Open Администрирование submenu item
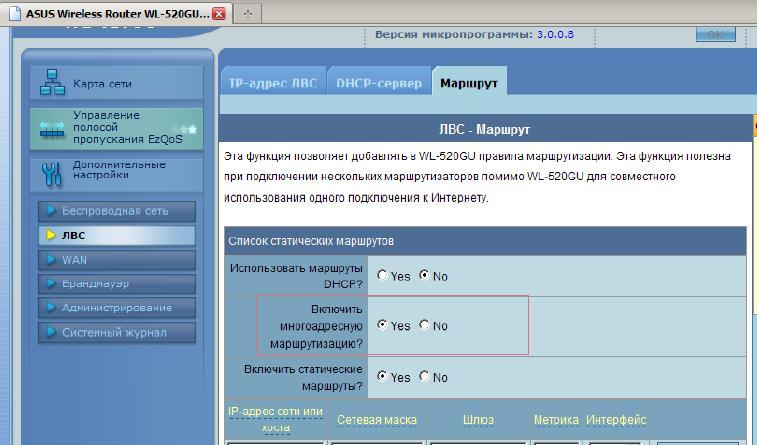The height and width of the screenshot is (445, 757). (x=117, y=307)
